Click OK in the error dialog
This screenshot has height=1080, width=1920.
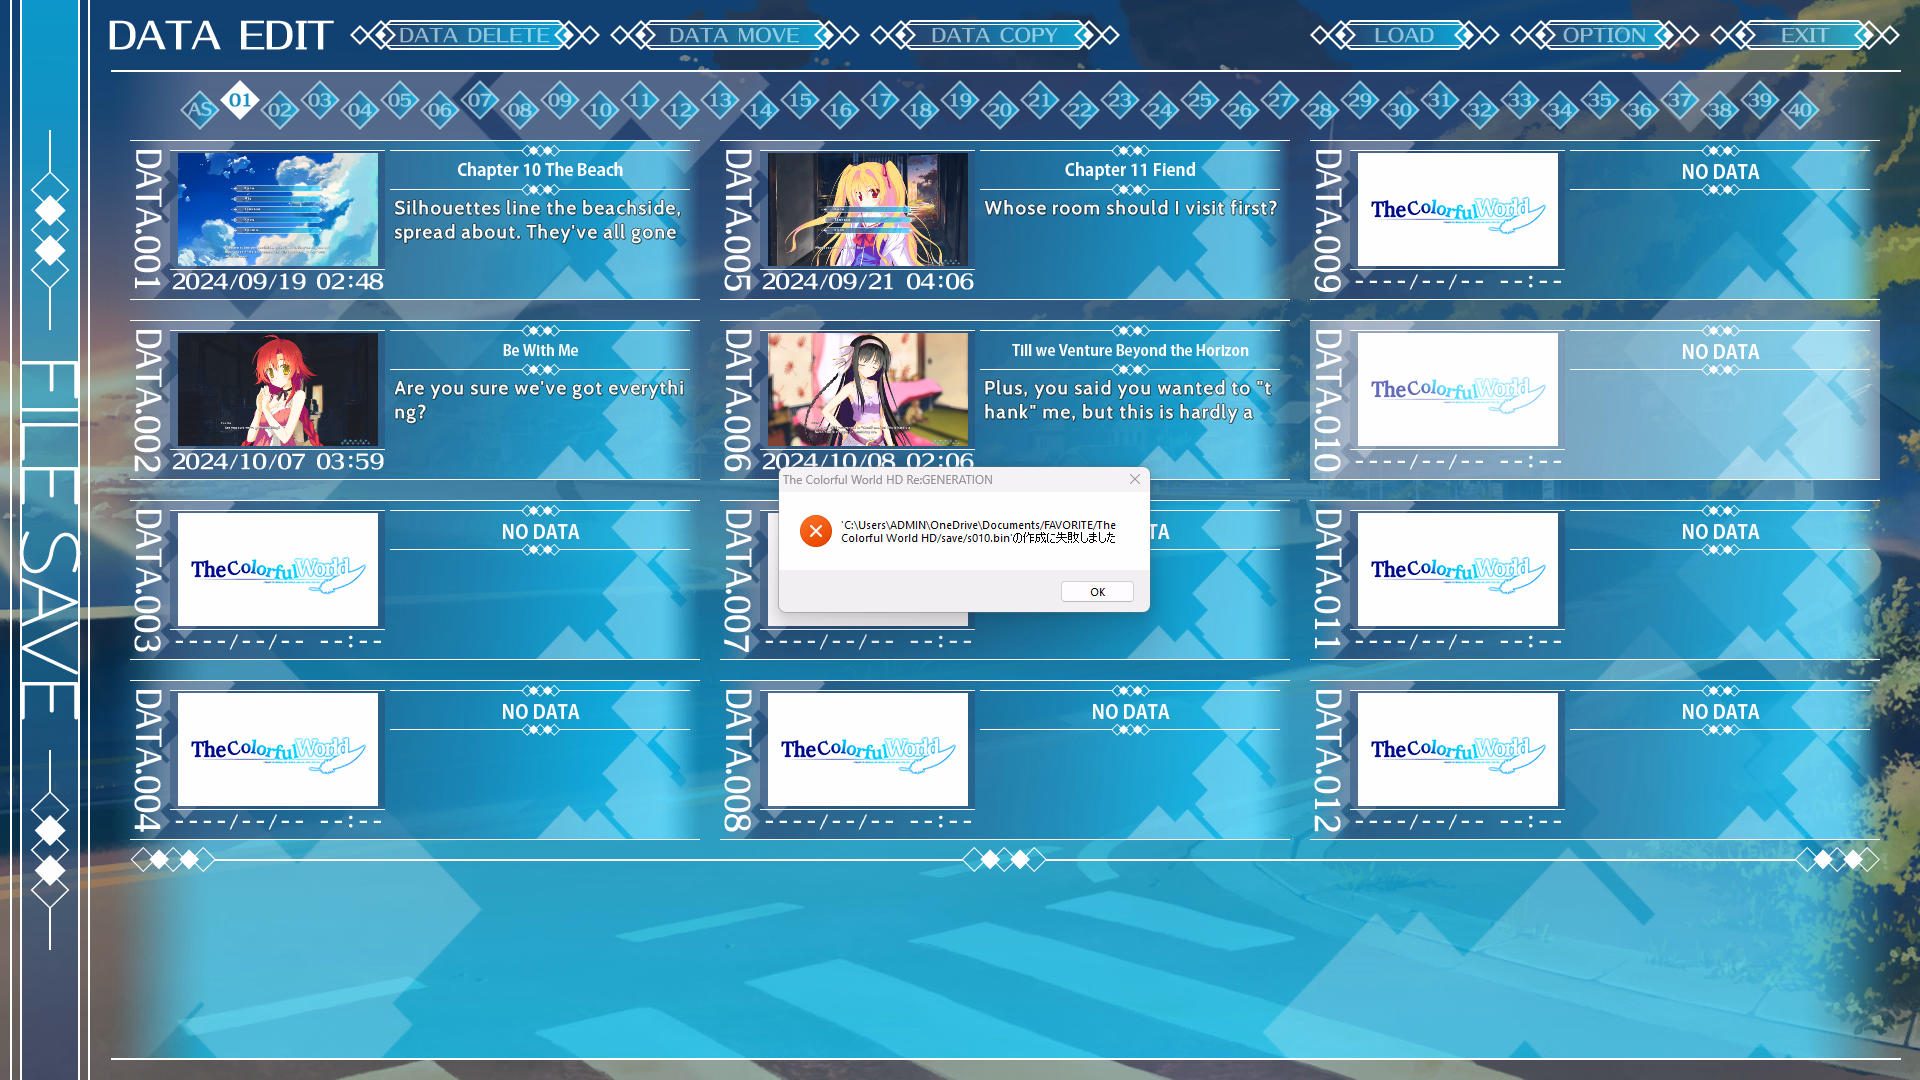point(1097,592)
